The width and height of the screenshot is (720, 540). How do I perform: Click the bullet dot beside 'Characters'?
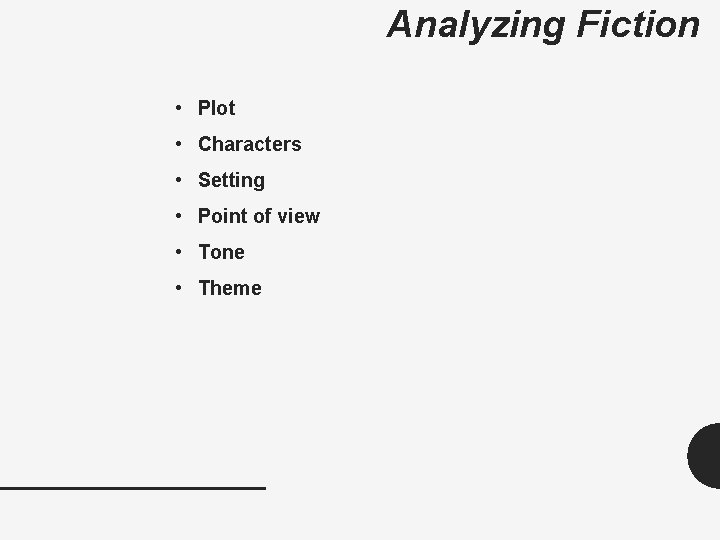[x=179, y=144]
